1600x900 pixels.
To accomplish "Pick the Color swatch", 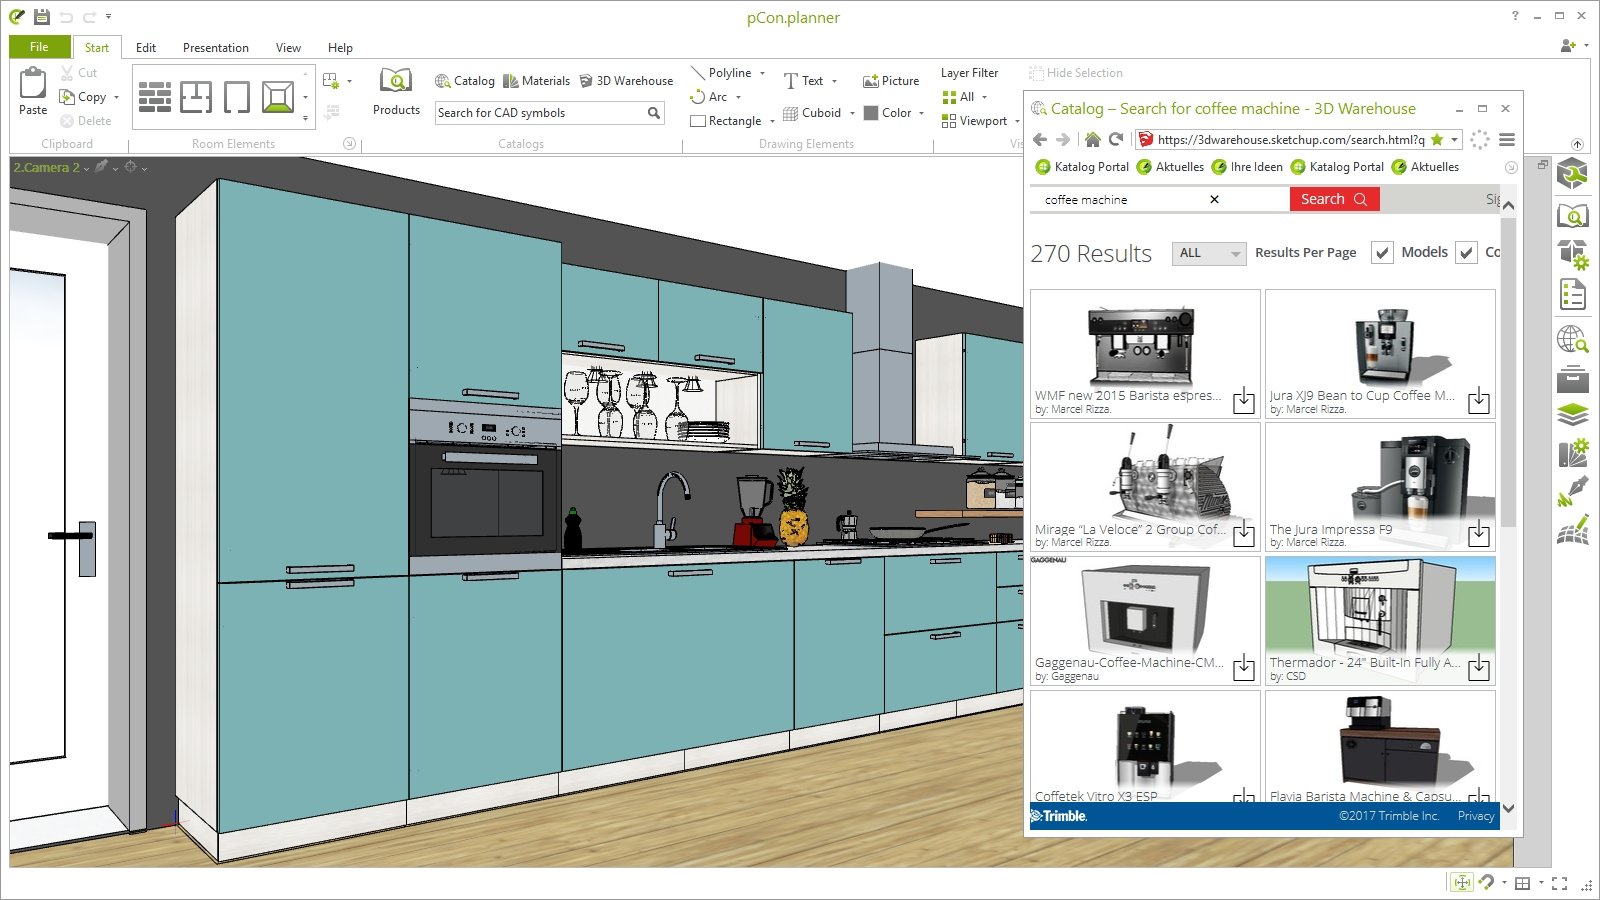I will (x=871, y=113).
